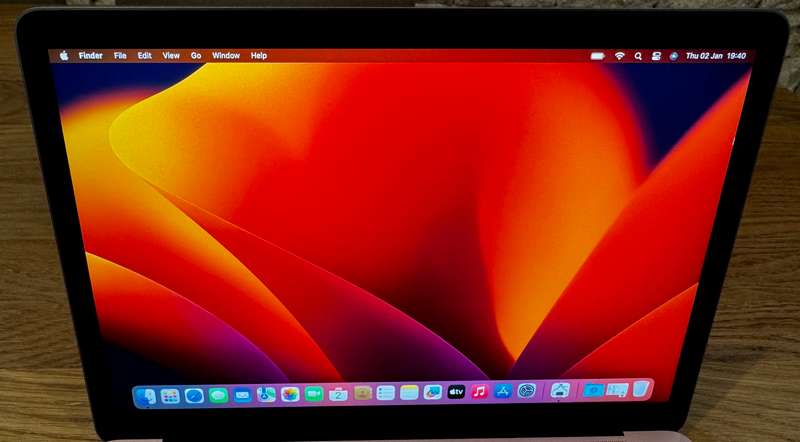800x442 pixels.
Task: Launch Music from the Dock
Action: click(x=480, y=391)
